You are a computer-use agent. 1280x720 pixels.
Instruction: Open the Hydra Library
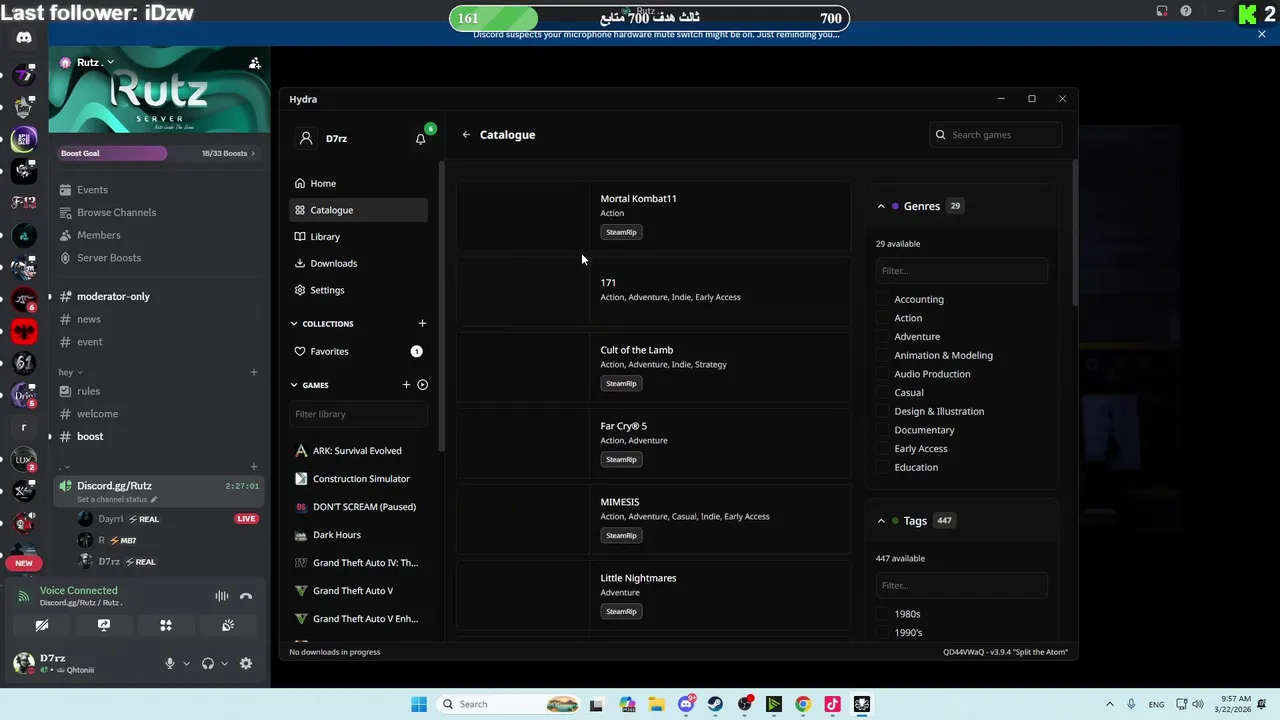coord(358,237)
